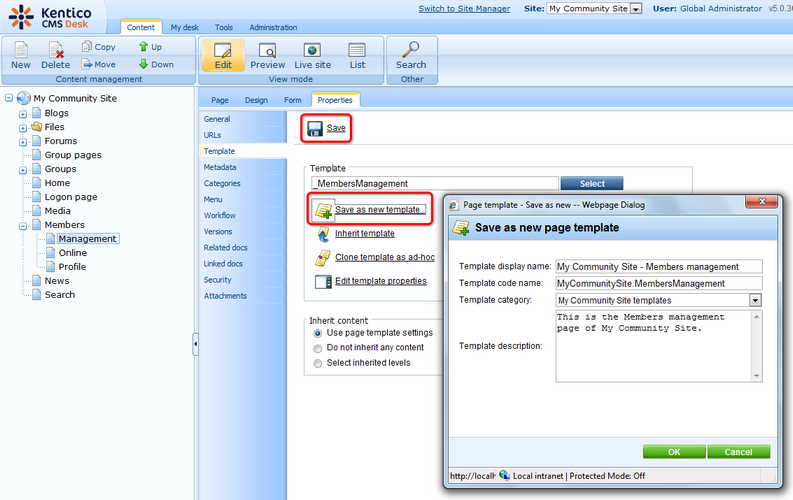Image resolution: width=793 pixels, height=500 pixels.
Task: Select Use page template settings radio
Action: [x=318, y=333]
